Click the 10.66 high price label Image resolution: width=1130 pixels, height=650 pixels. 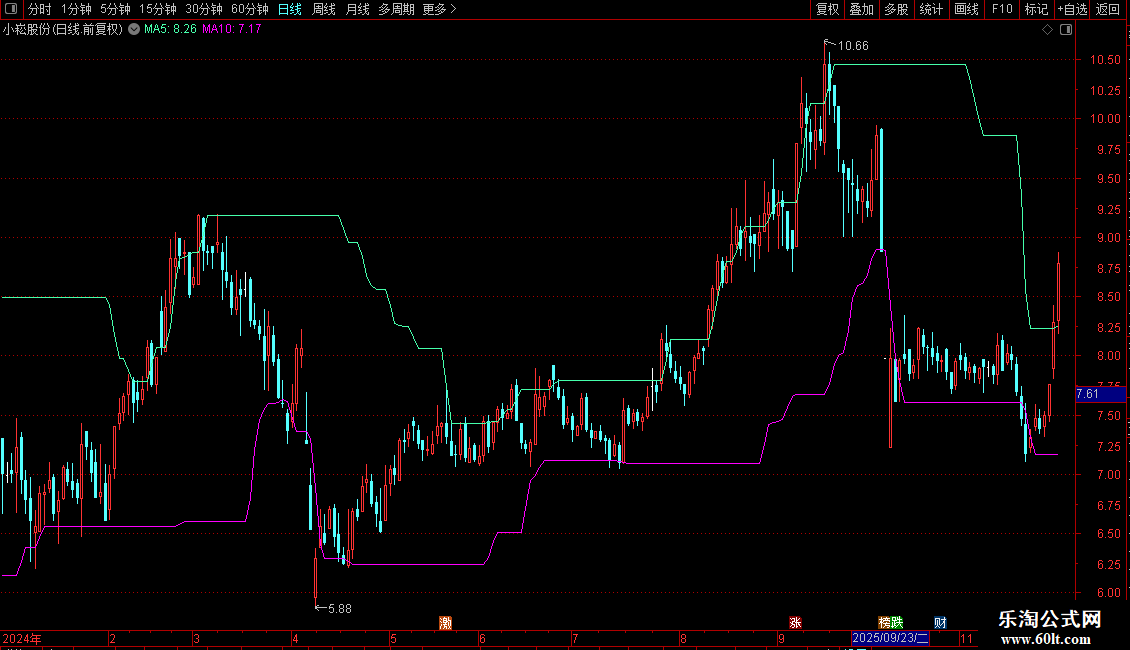pyautogui.click(x=853, y=46)
